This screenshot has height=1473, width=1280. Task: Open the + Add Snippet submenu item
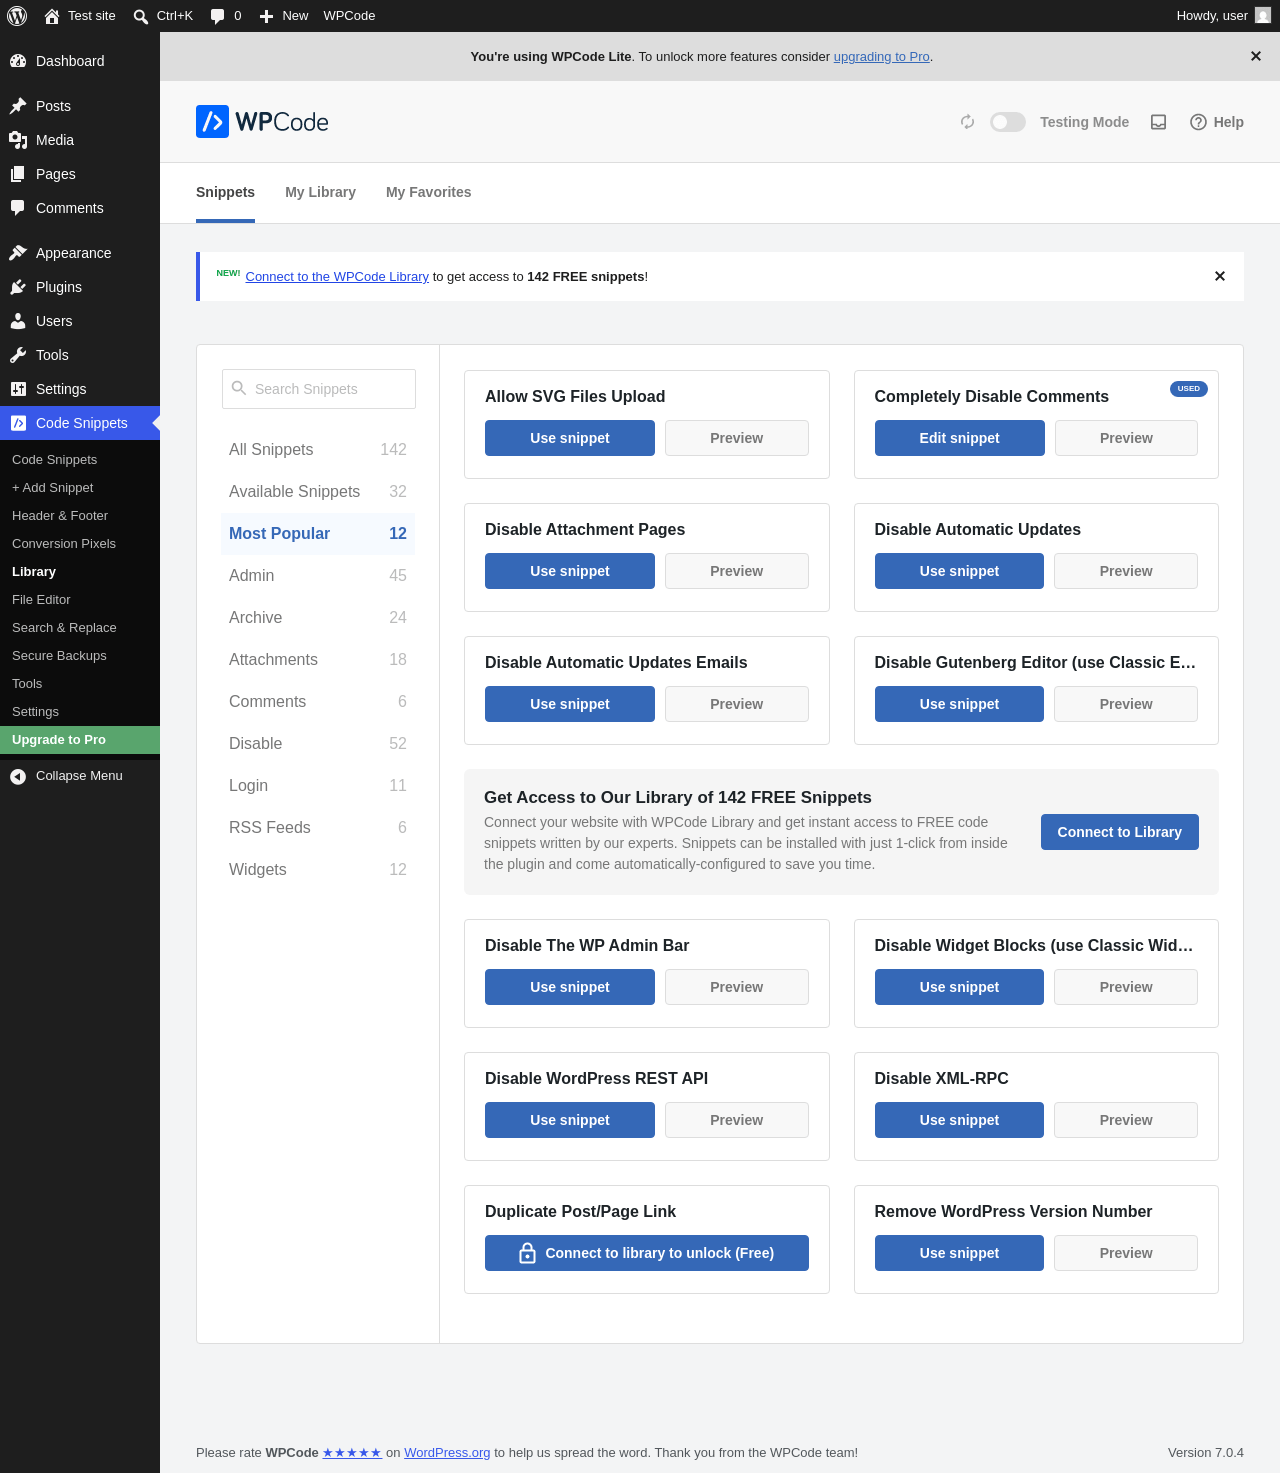tap(80, 488)
